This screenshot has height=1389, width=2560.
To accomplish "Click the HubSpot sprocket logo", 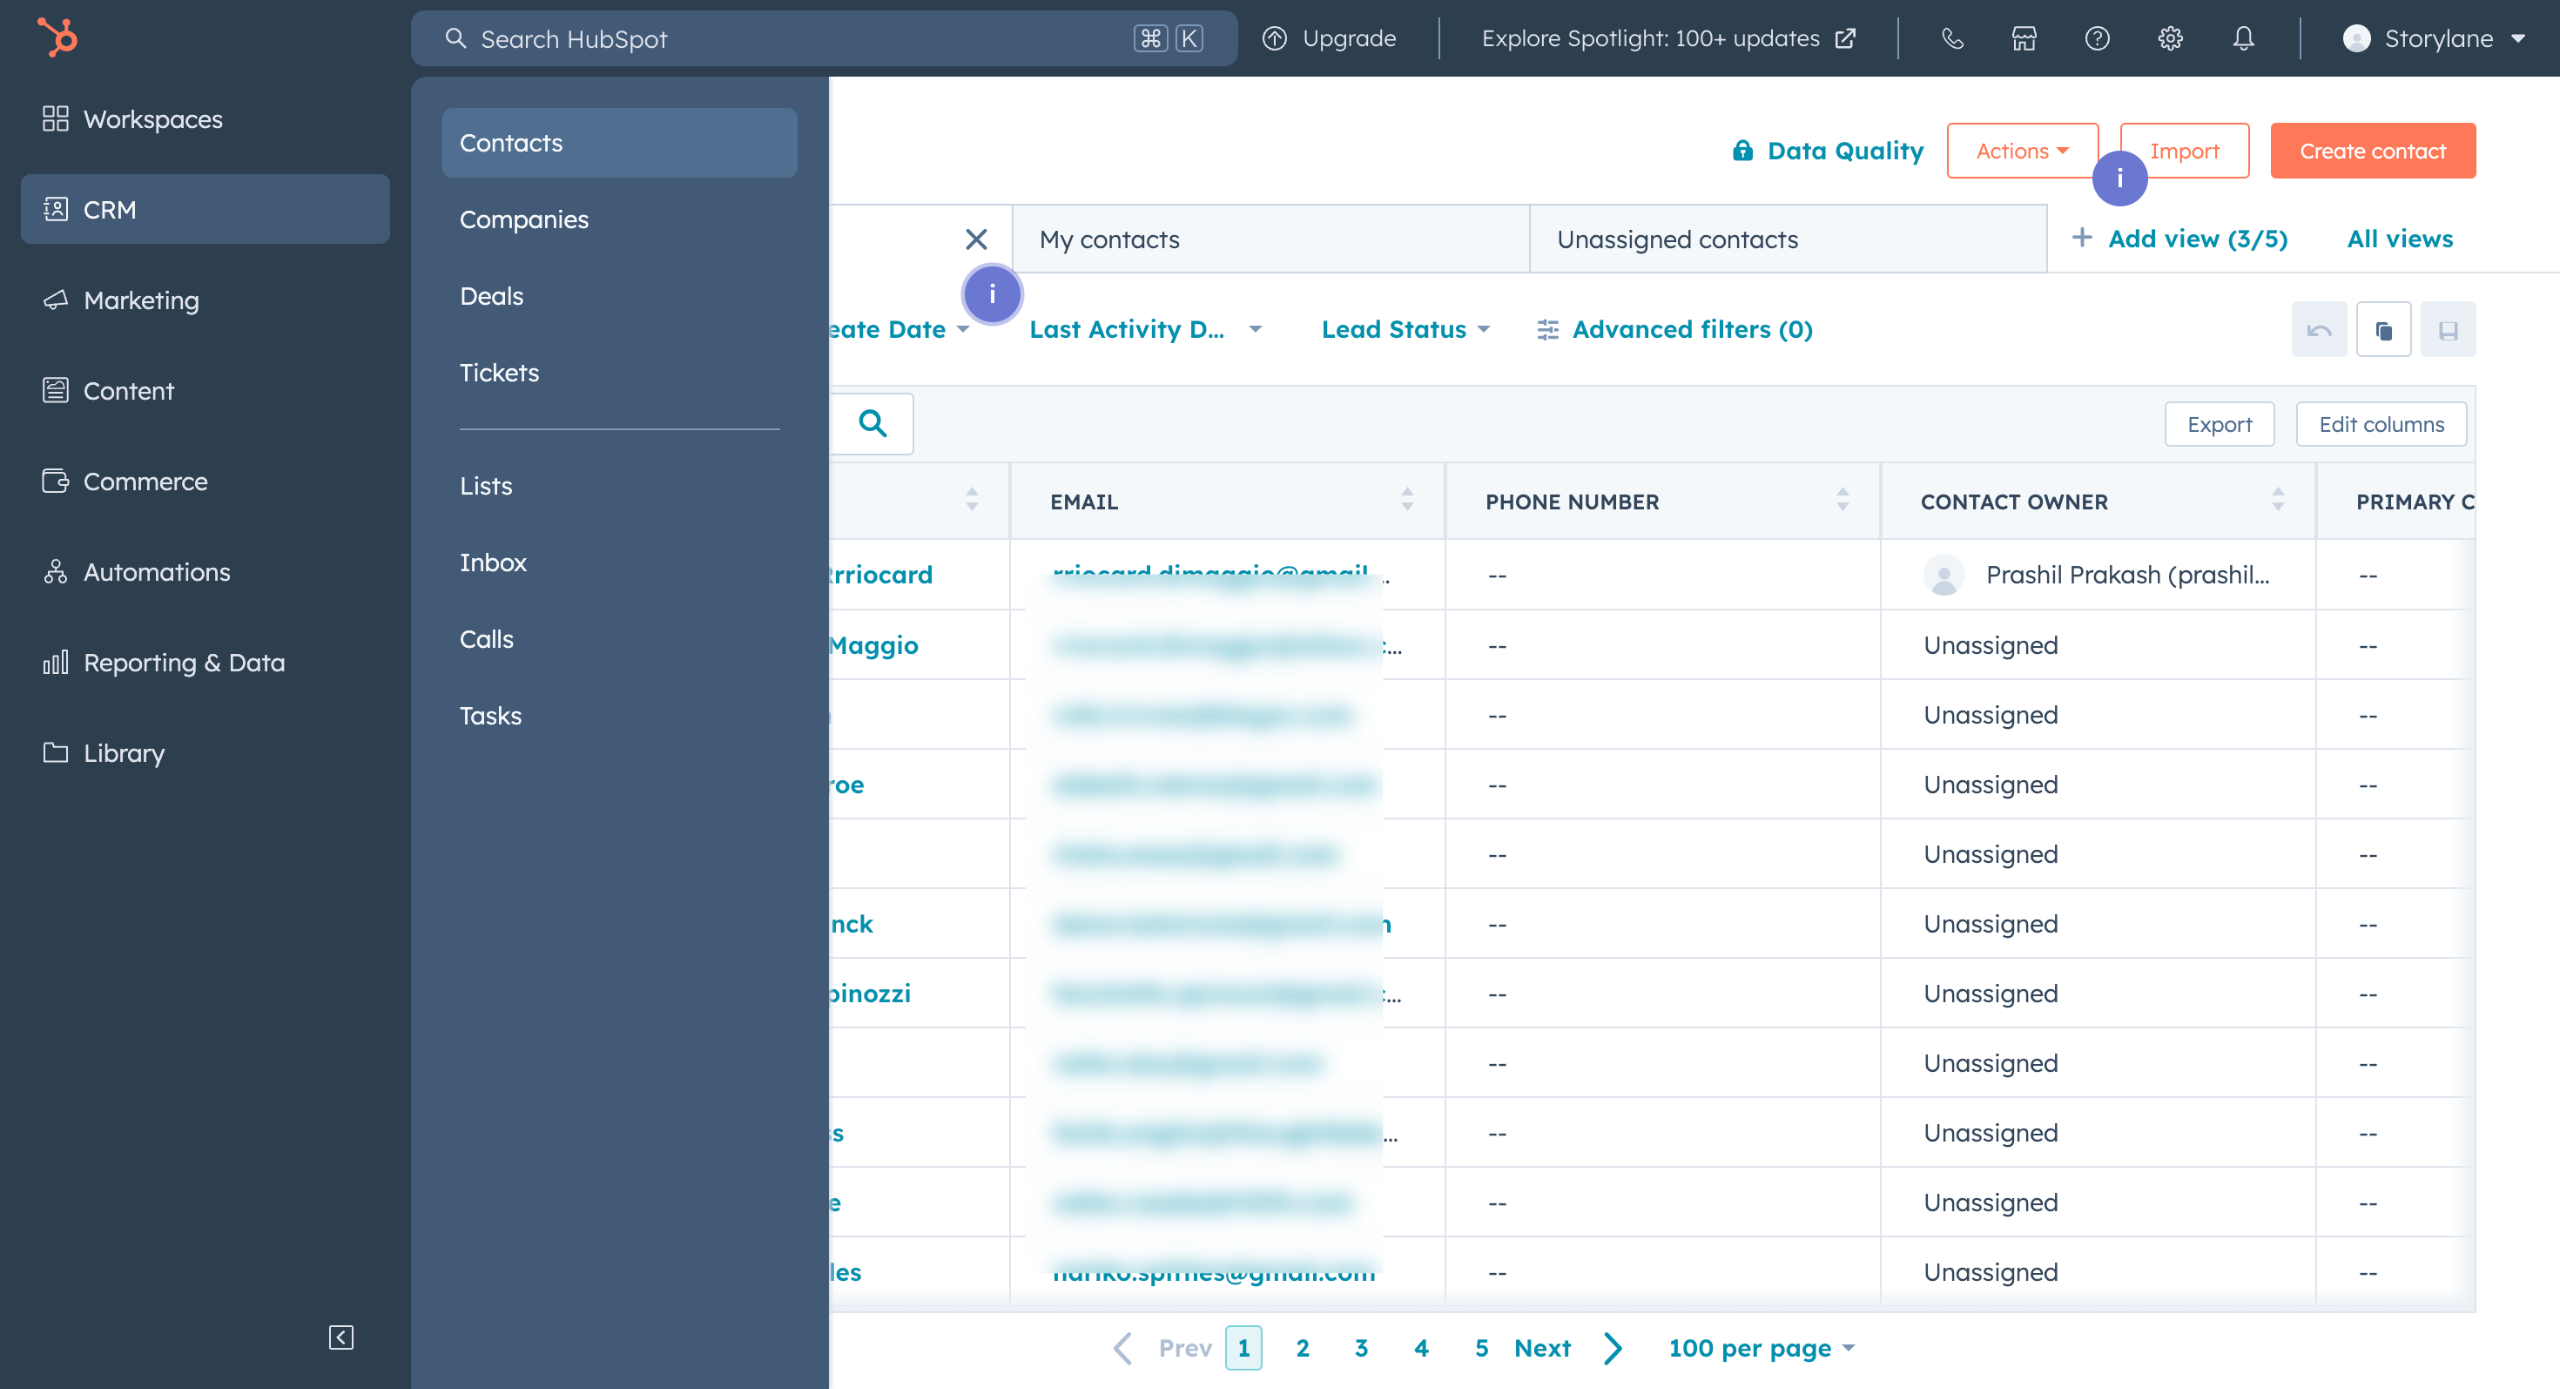I will pos(57,38).
